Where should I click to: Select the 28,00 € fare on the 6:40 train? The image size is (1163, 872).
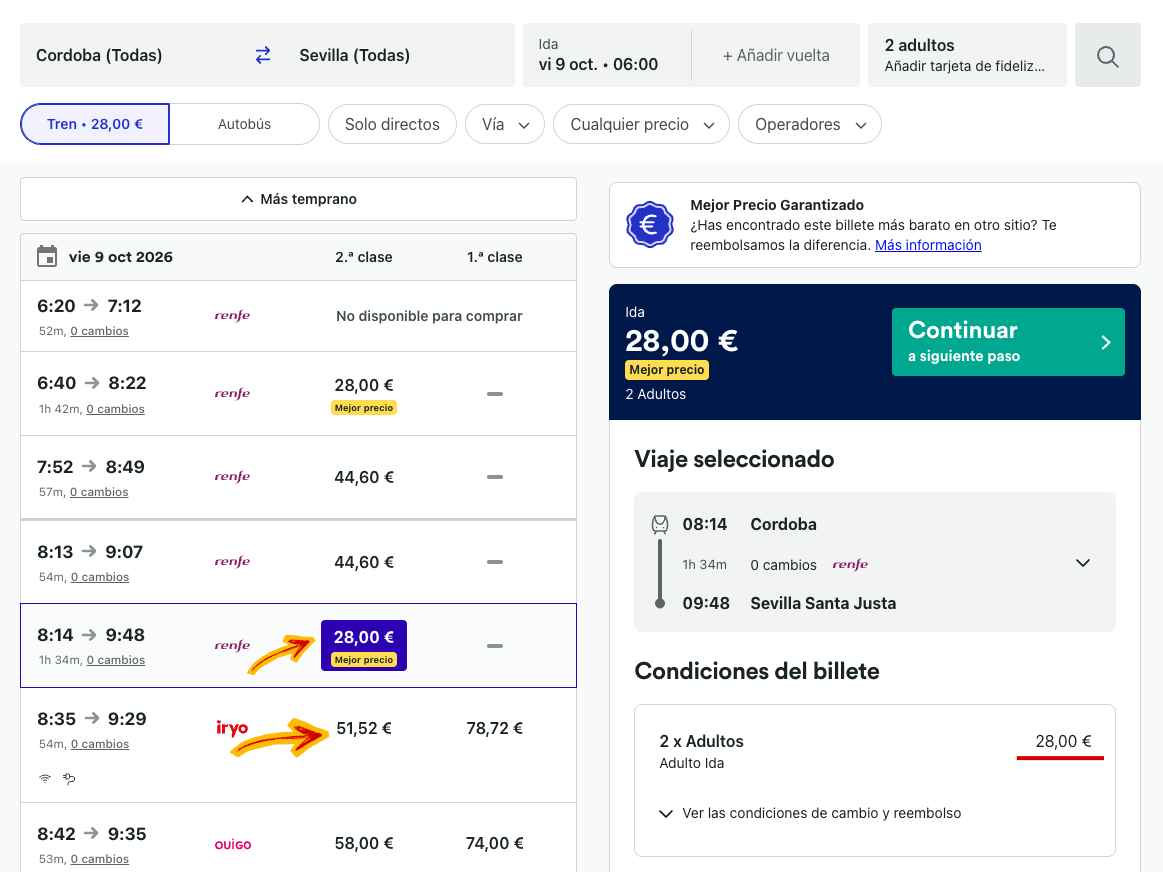click(x=363, y=394)
